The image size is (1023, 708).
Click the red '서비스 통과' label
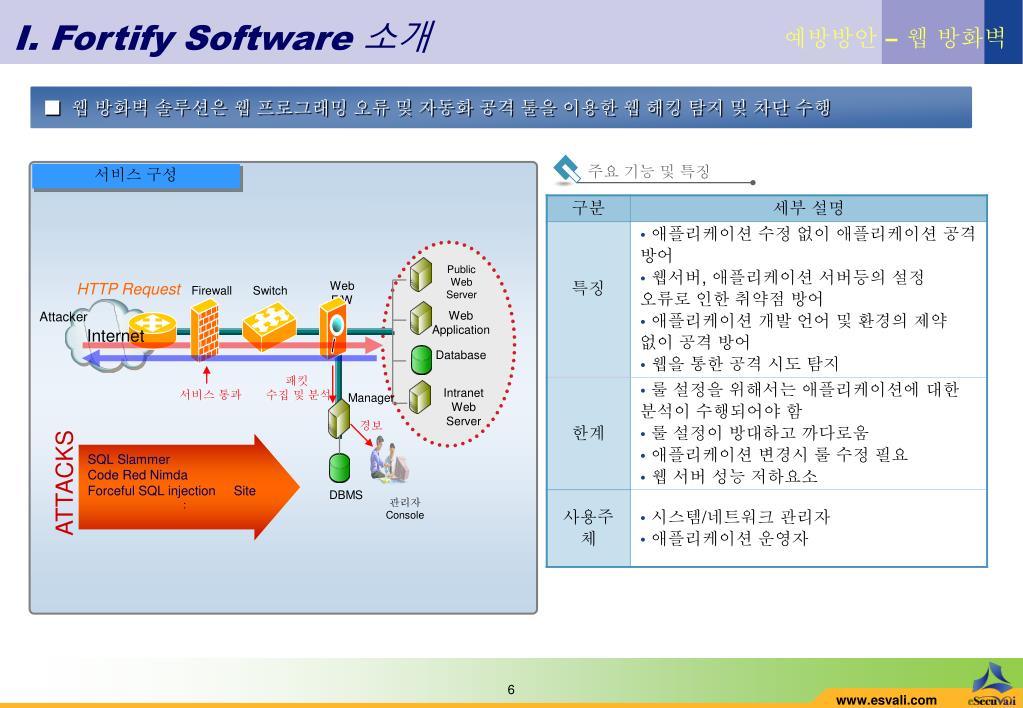pos(211,394)
